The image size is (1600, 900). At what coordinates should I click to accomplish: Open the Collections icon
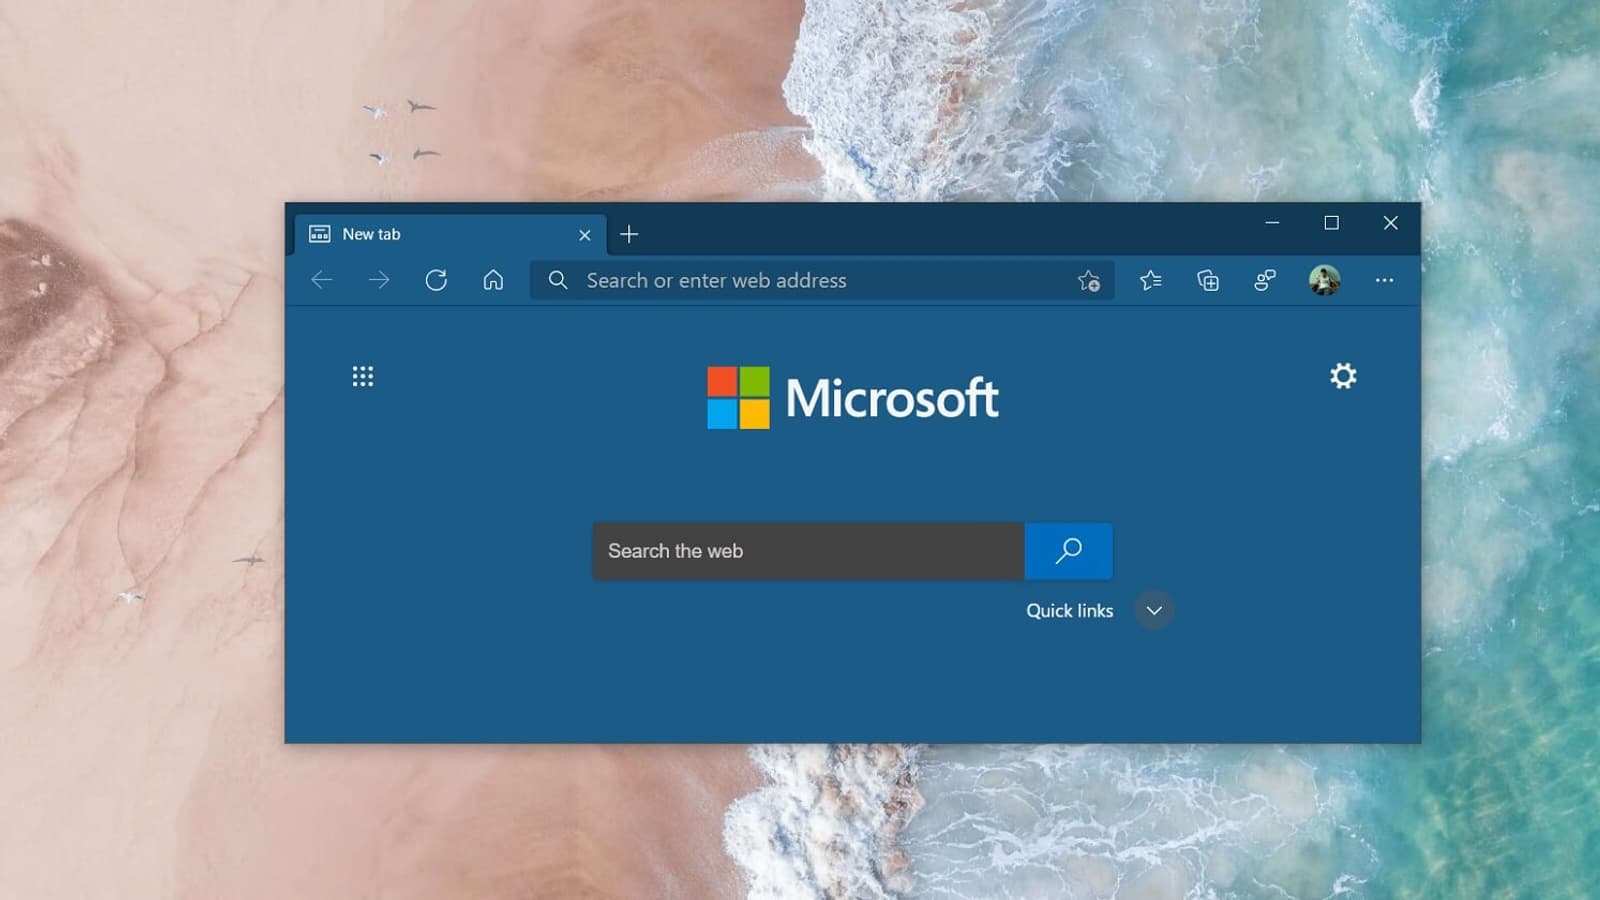click(x=1208, y=281)
